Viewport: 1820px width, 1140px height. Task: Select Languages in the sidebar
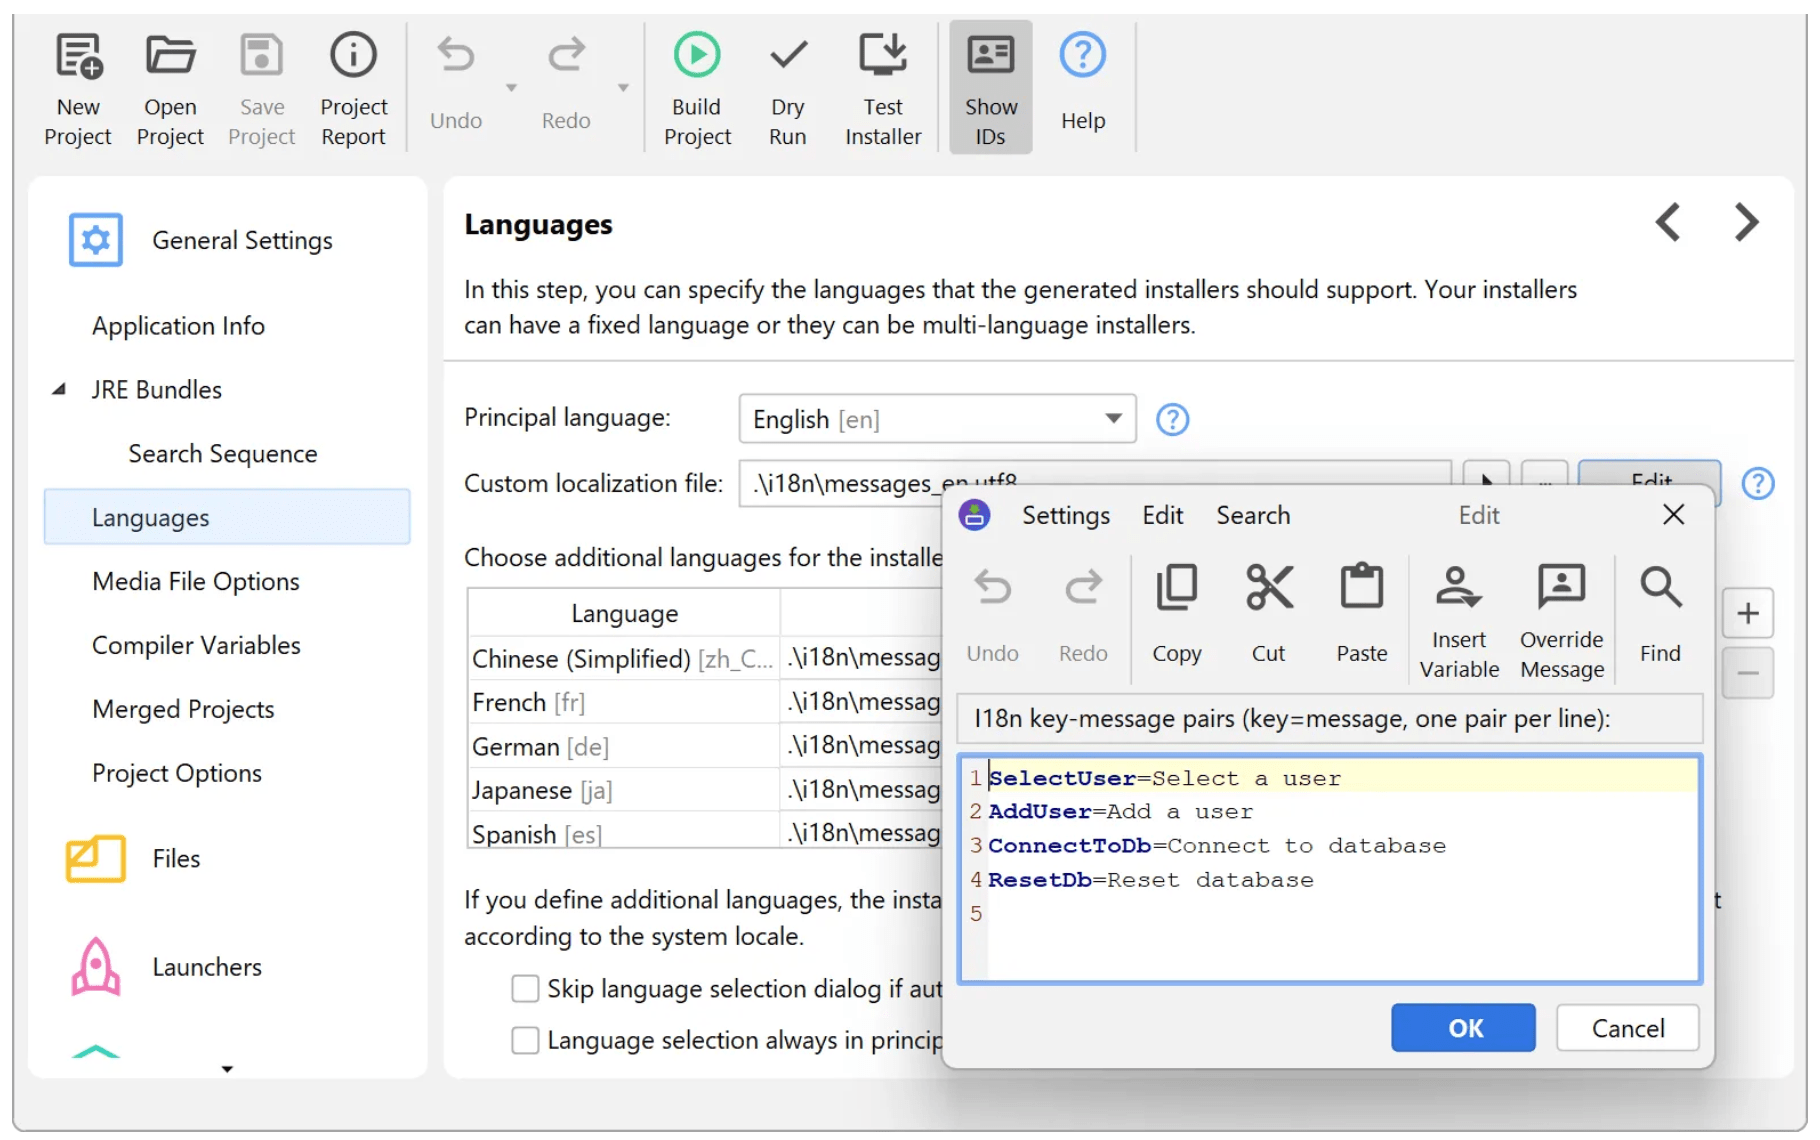[228, 518]
